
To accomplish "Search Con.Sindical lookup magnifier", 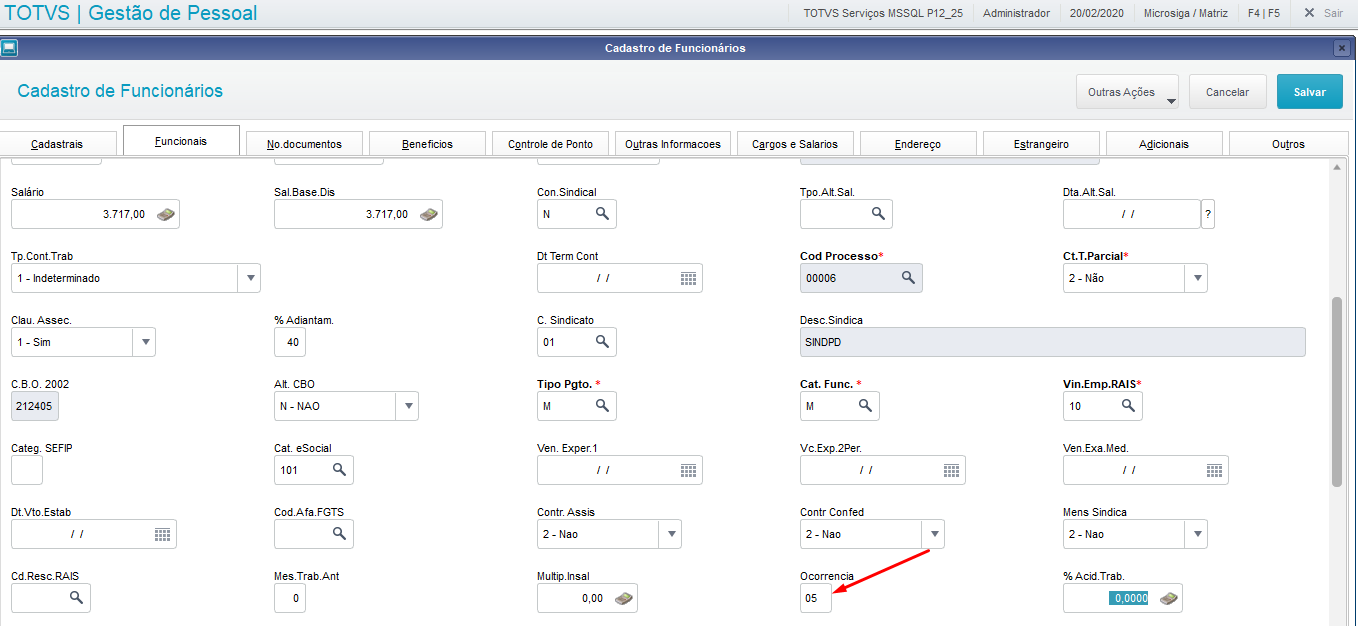I will click(x=602, y=214).
